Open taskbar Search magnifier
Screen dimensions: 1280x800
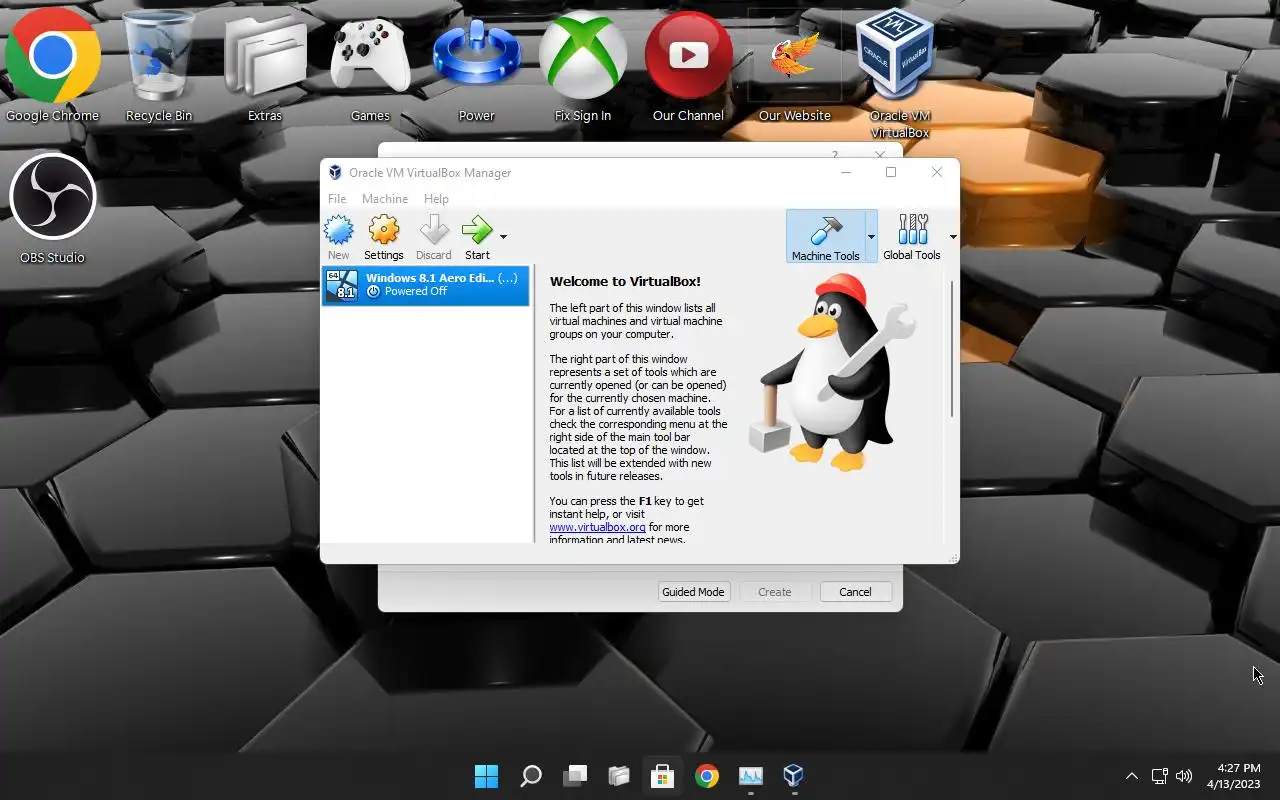click(531, 775)
